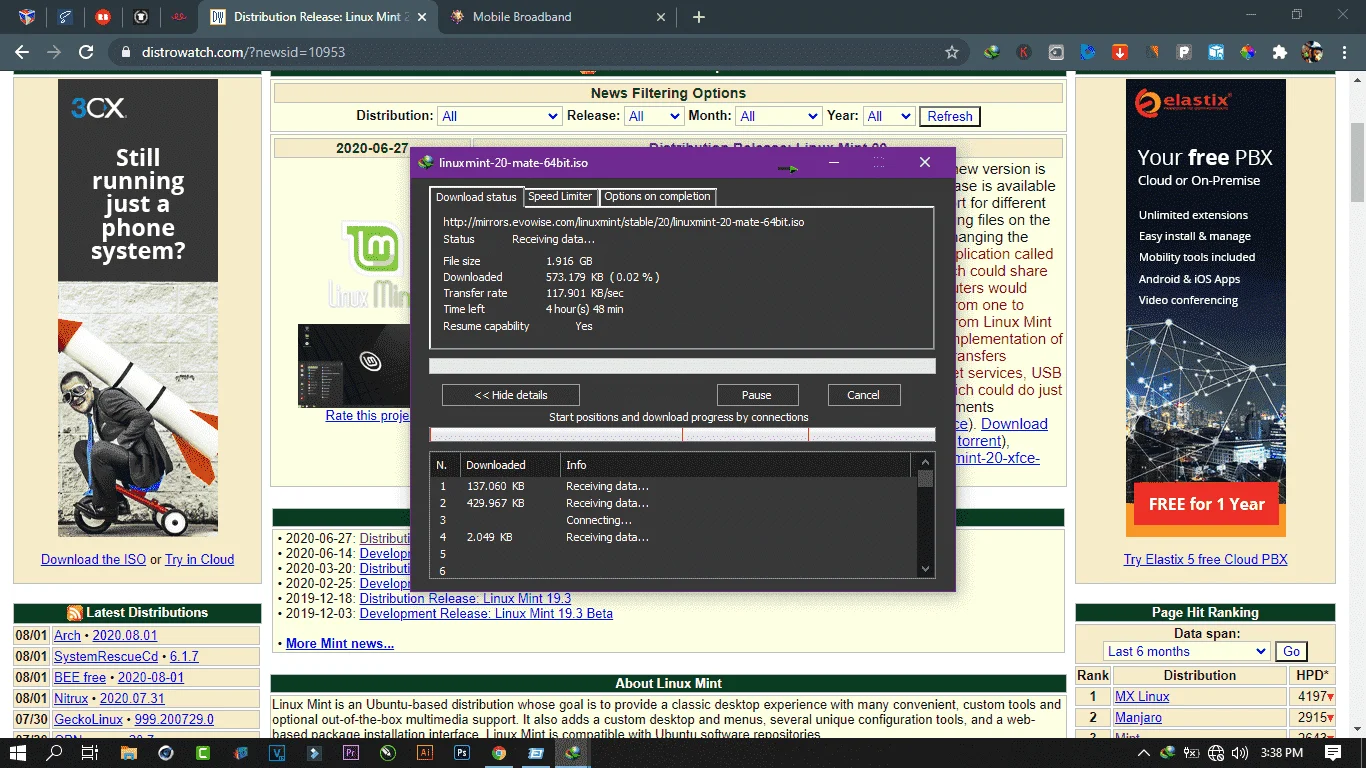Screen dimensions: 1366x768
Task: Open the MX Linux ranking link
Action: pos(1142,696)
